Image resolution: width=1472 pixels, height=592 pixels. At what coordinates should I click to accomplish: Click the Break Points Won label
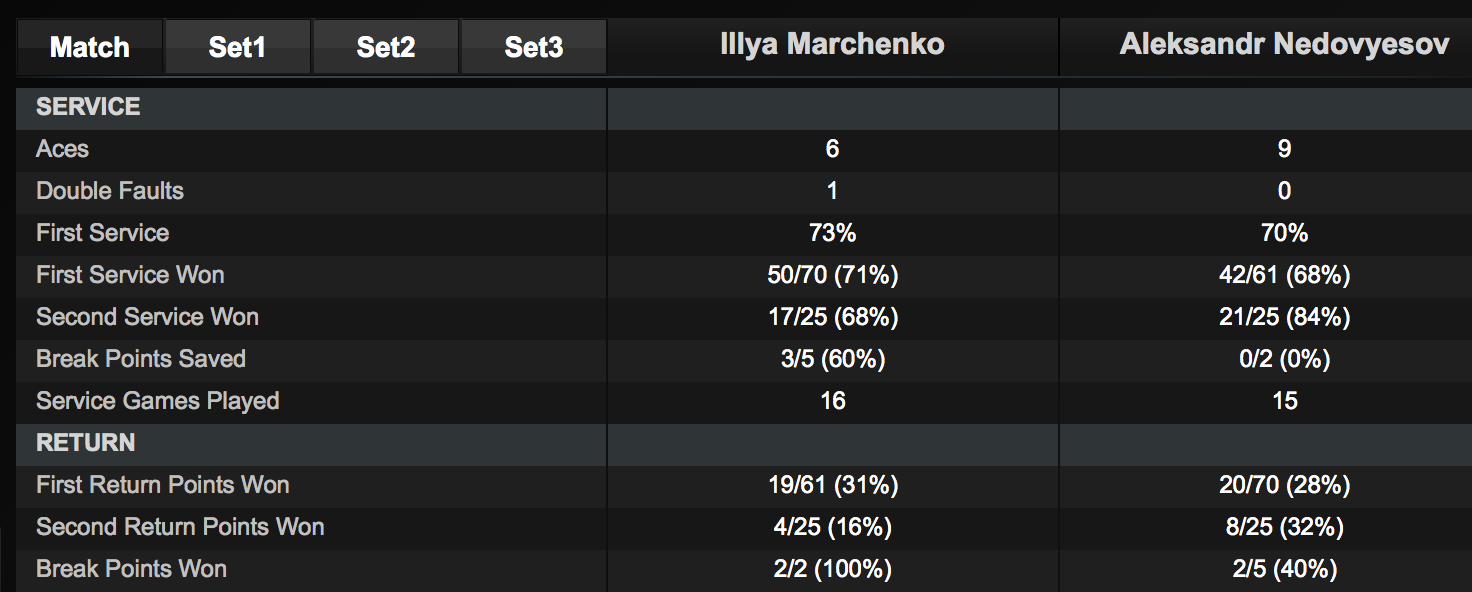(x=131, y=569)
